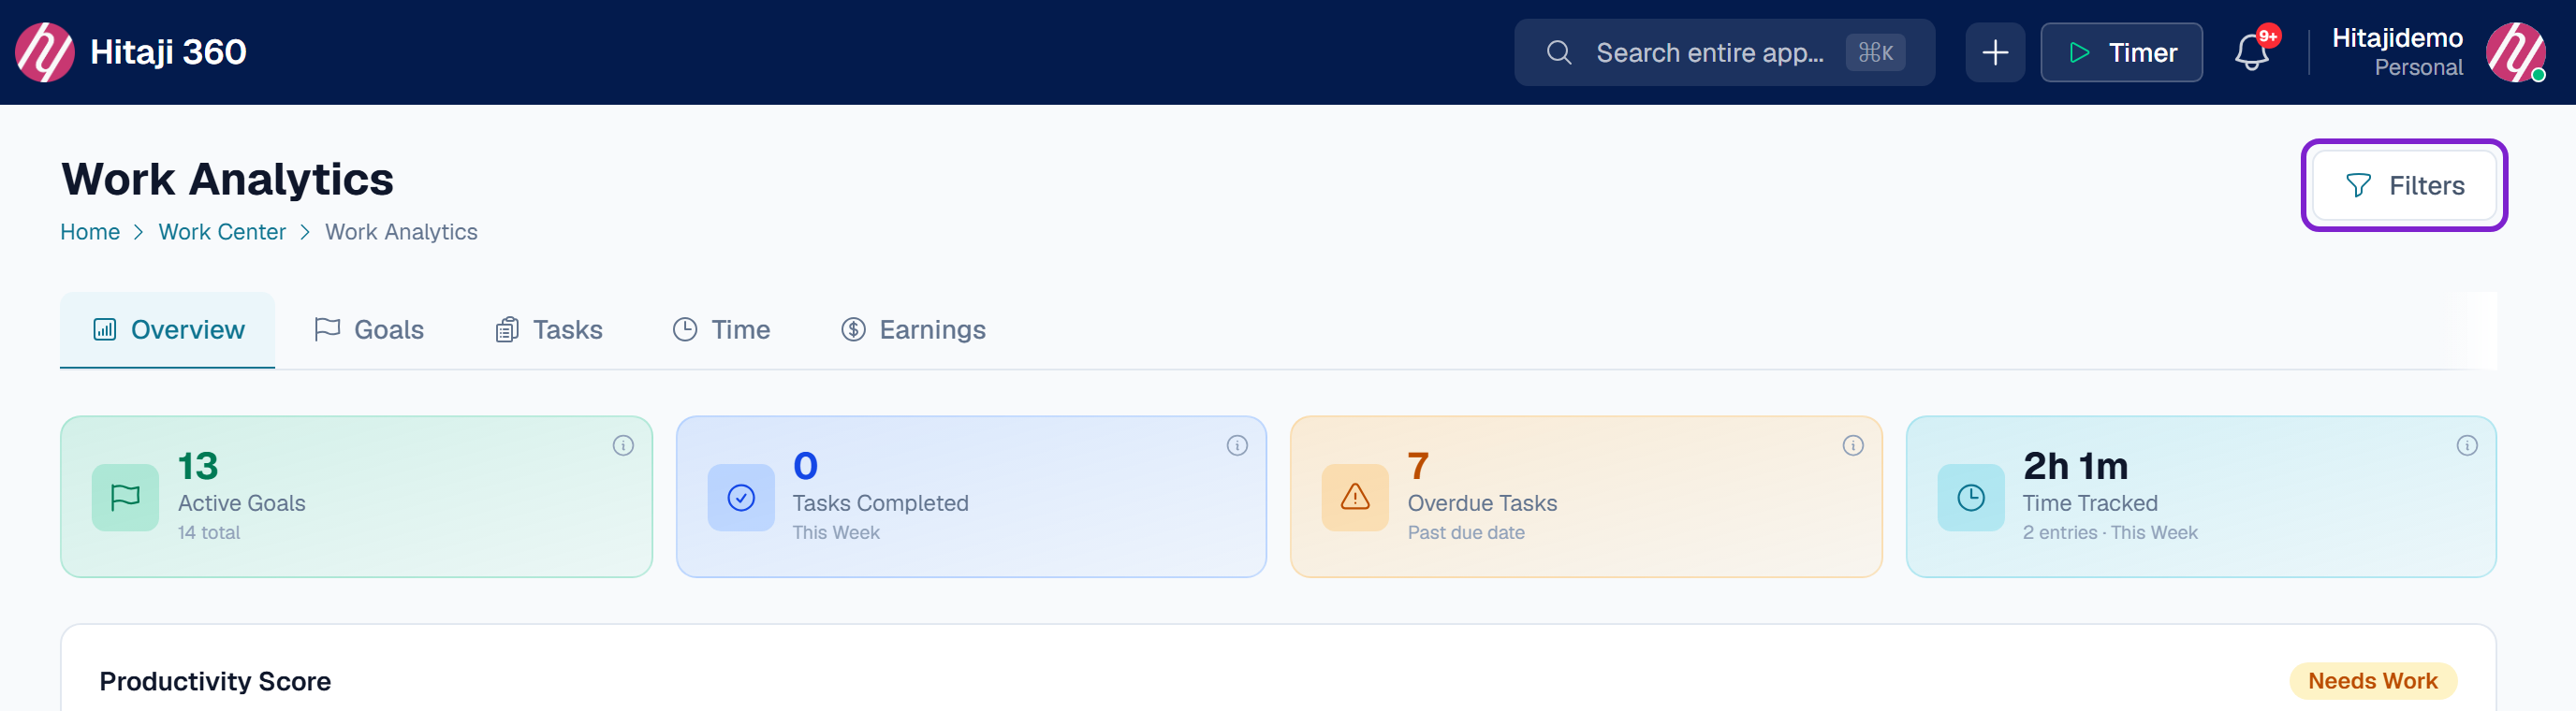
Task: Click the Time Tracked clock icon
Action: click(x=1971, y=497)
